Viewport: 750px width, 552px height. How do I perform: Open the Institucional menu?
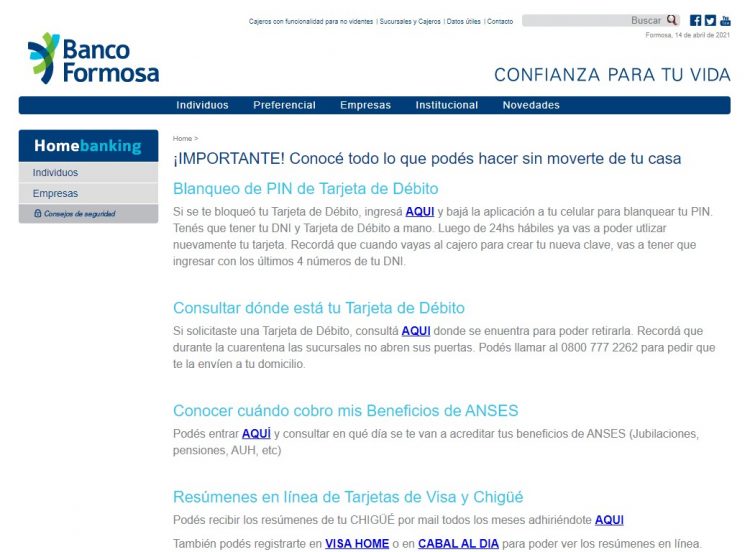click(x=447, y=105)
